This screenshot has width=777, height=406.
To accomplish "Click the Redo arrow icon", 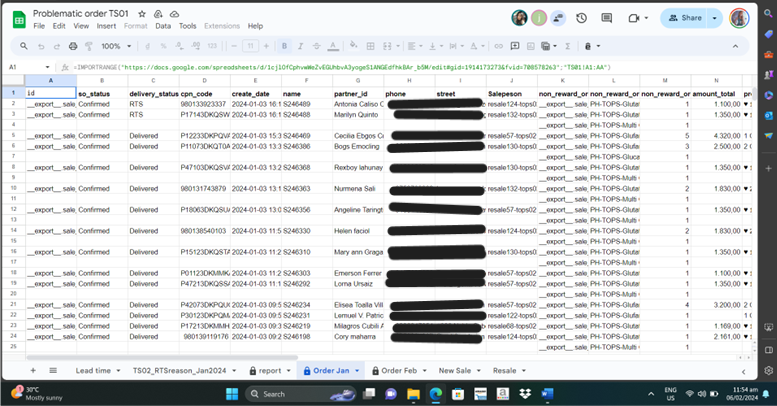I will click(57, 46).
